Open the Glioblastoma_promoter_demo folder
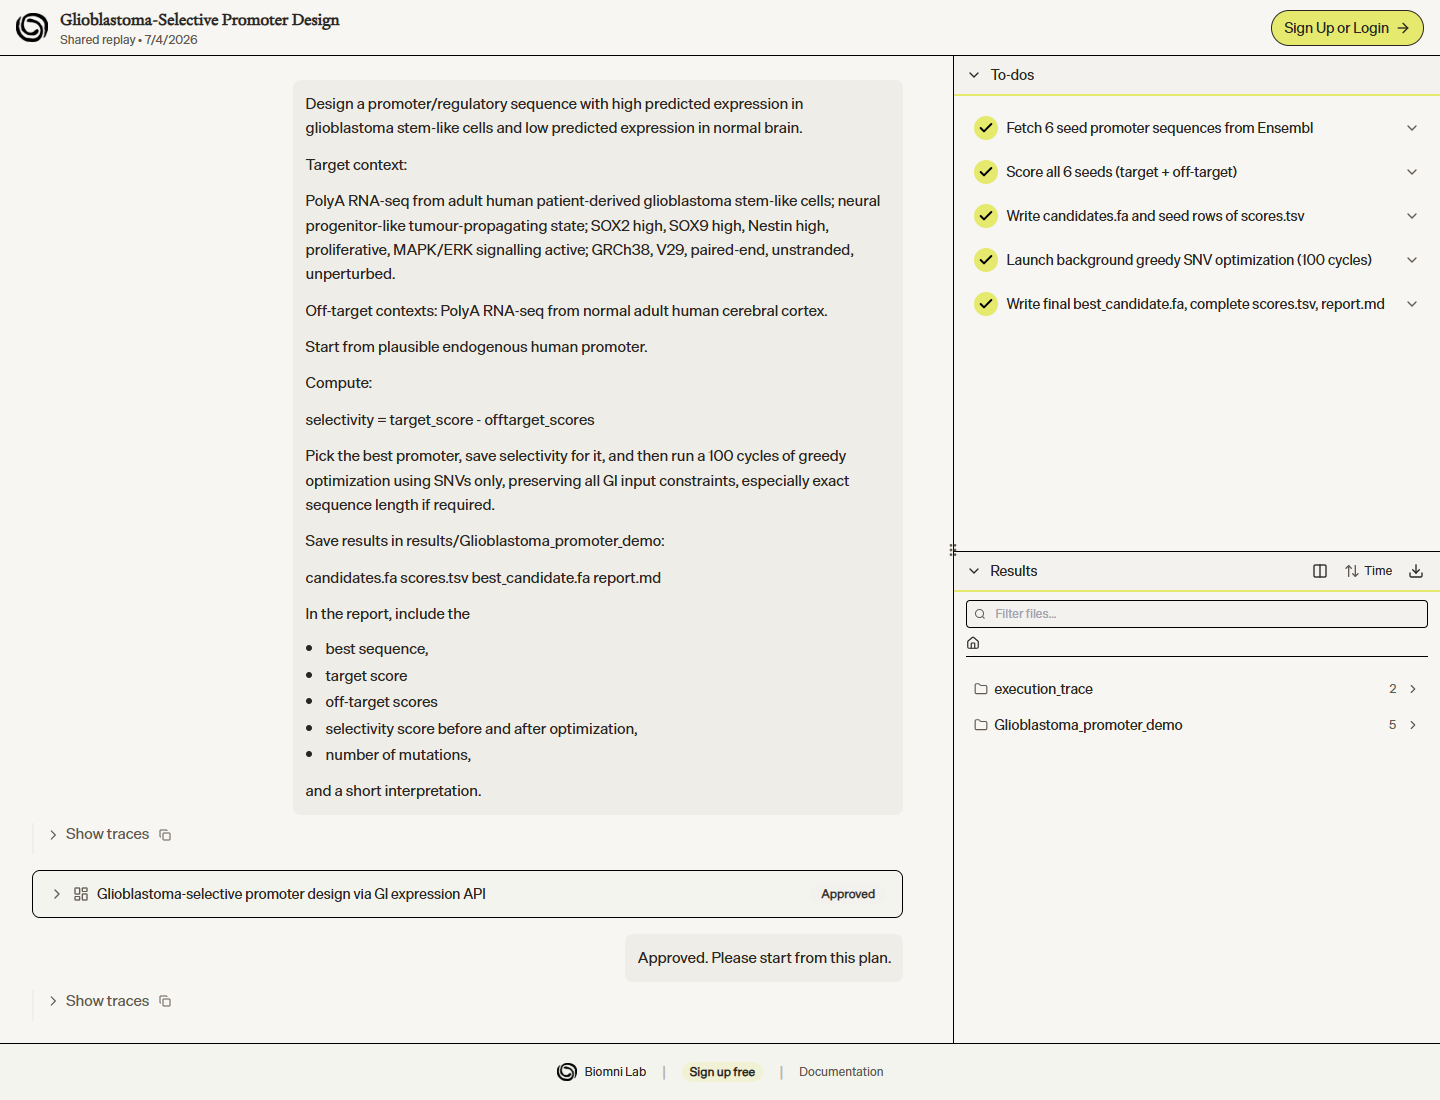1440x1100 pixels. tap(1197, 725)
